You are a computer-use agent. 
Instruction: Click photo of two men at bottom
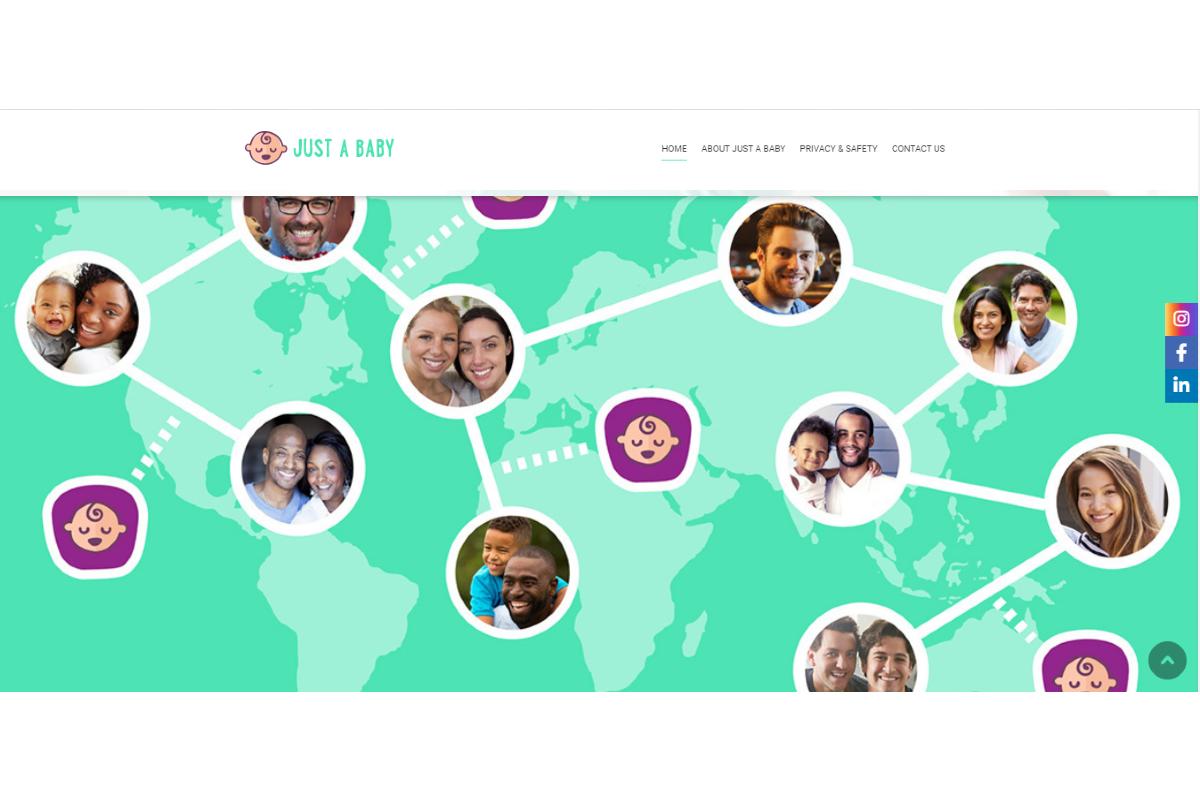click(861, 650)
